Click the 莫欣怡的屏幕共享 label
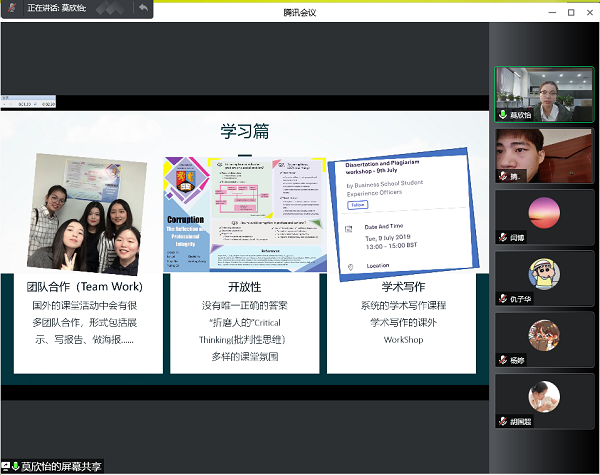The width and height of the screenshot is (600, 475). (x=62, y=467)
